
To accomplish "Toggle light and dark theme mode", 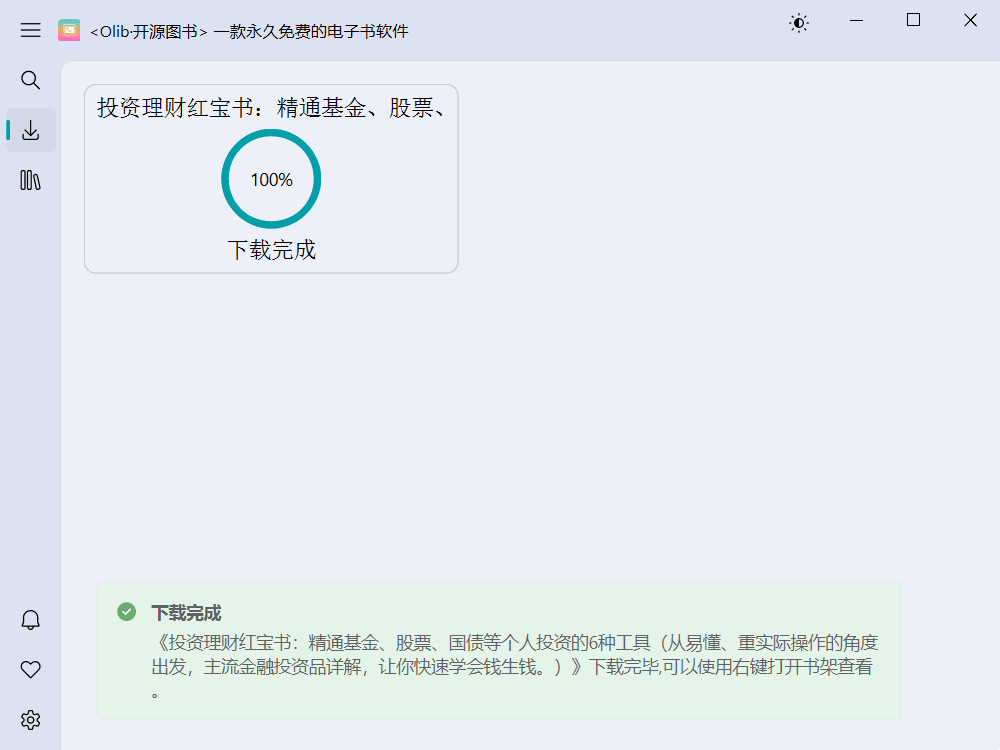I will pyautogui.click(x=798, y=22).
